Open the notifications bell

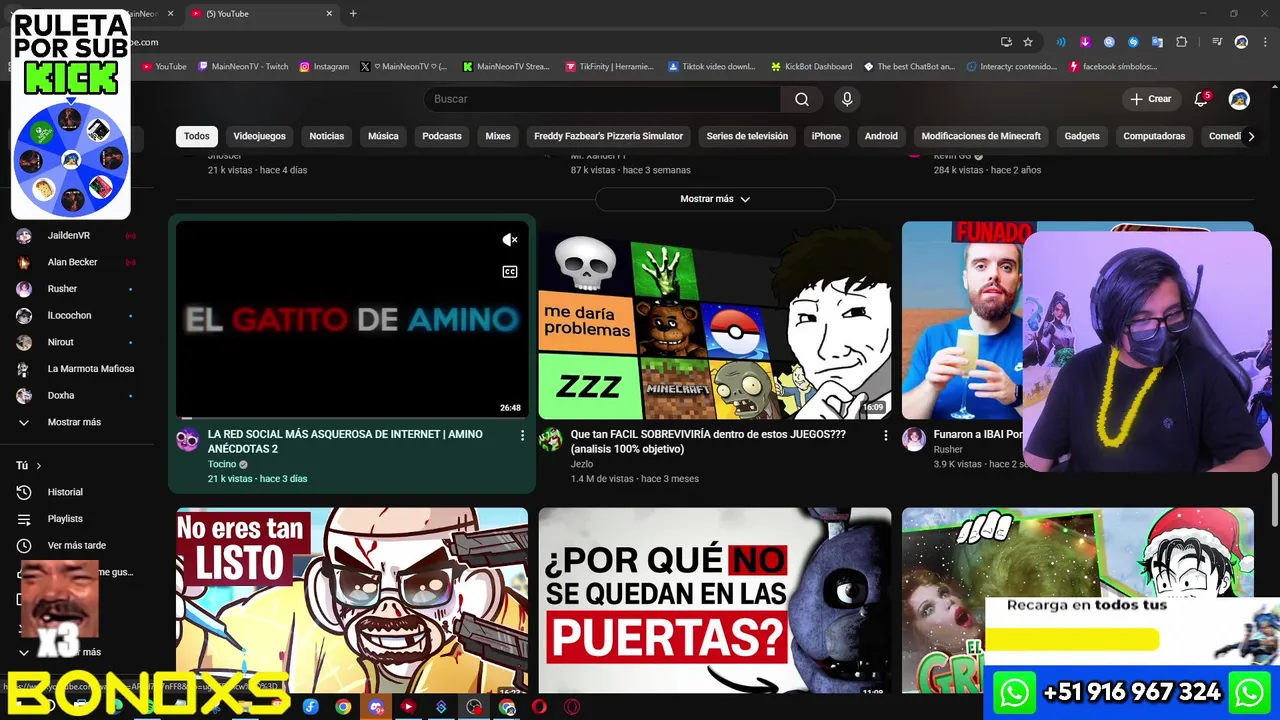(x=1202, y=99)
